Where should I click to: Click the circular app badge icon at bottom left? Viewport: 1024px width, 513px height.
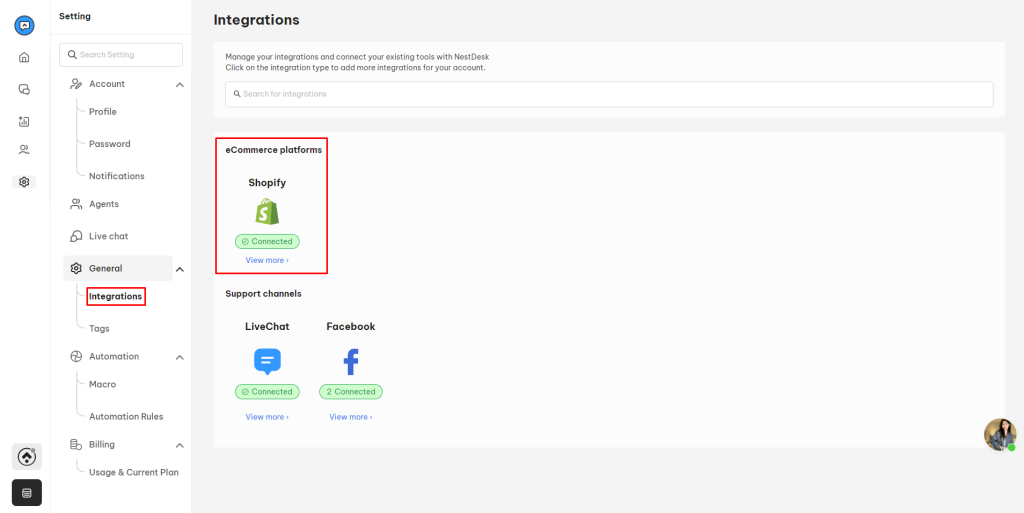(27, 457)
